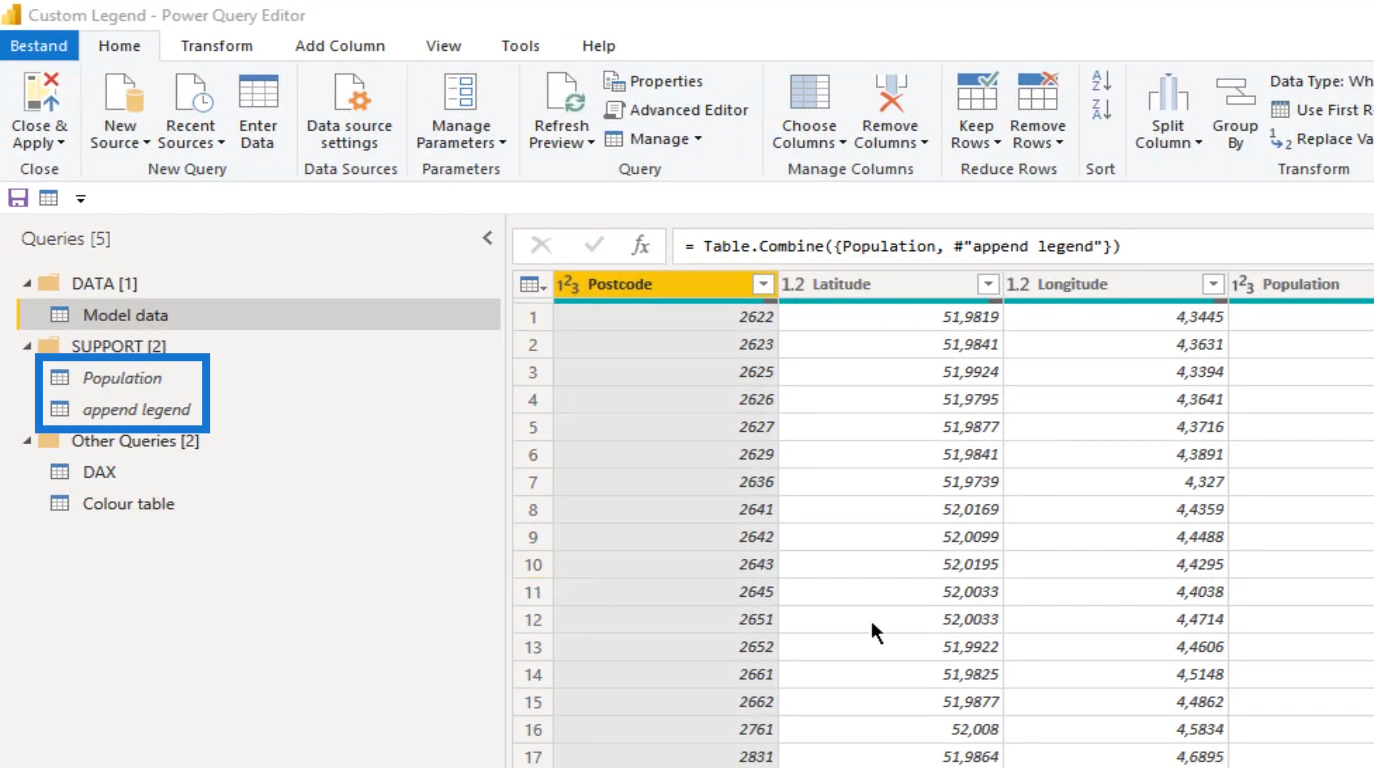
Task: Select the DAX query
Action: 99,472
